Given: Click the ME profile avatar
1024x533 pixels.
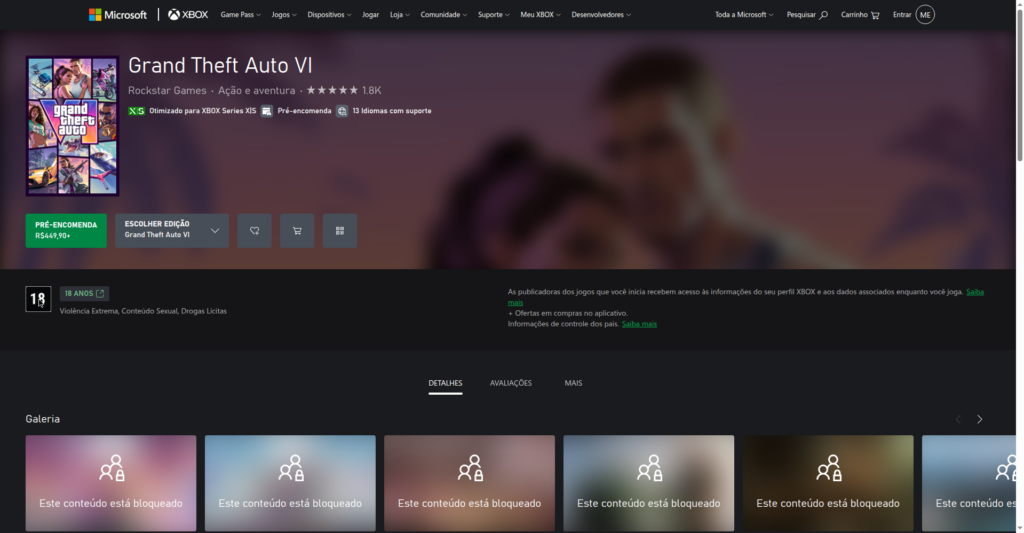Looking at the screenshot, I should 925,14.
